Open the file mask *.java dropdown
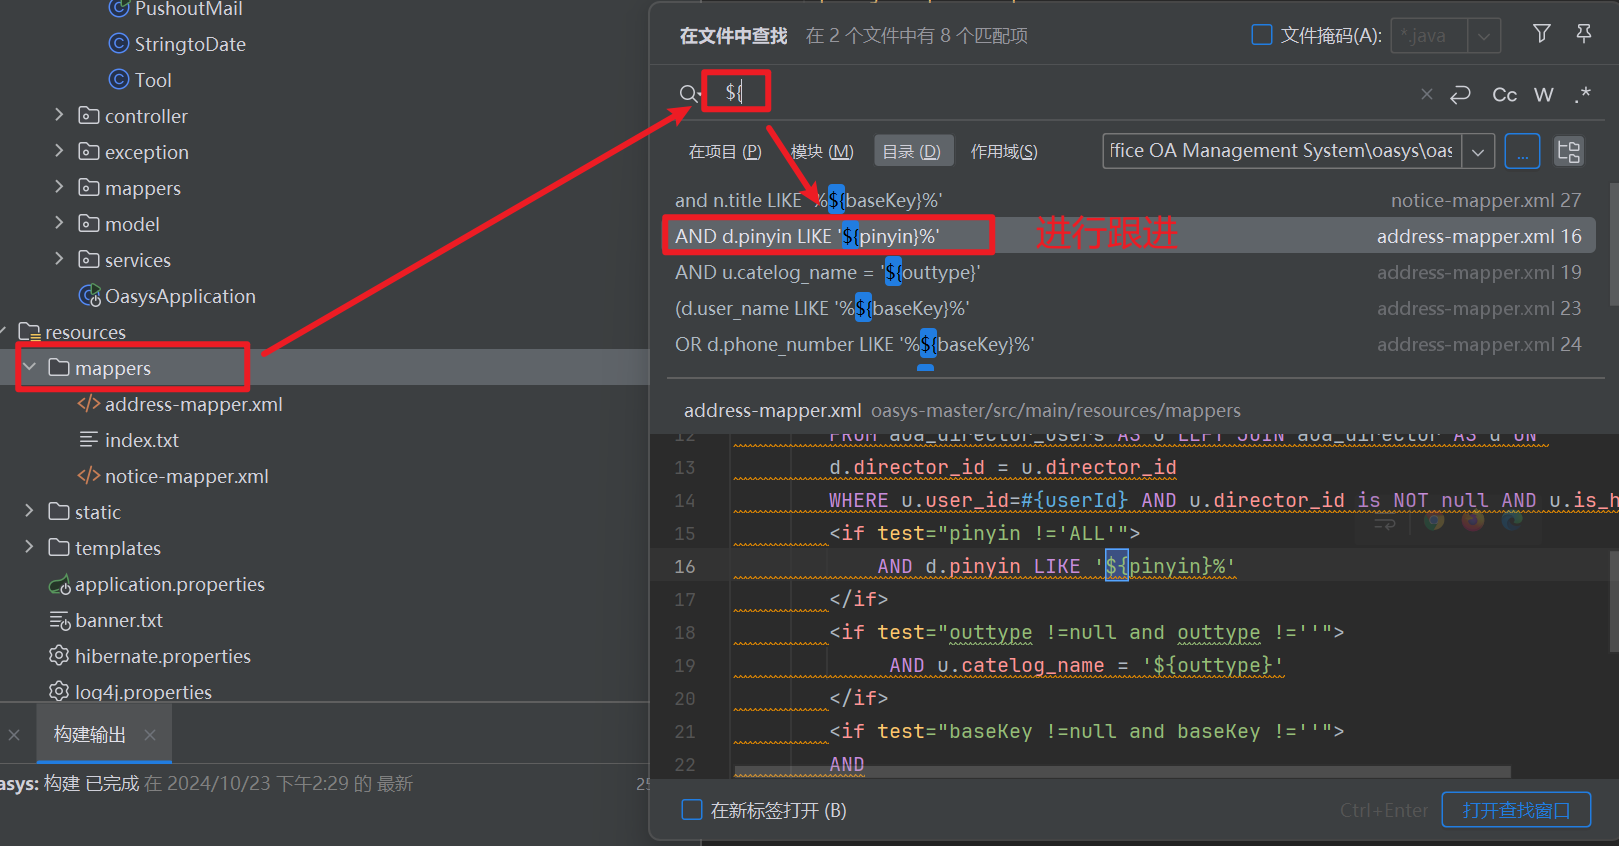Viewport: 1619px width, 846px height. [1484, 36]
